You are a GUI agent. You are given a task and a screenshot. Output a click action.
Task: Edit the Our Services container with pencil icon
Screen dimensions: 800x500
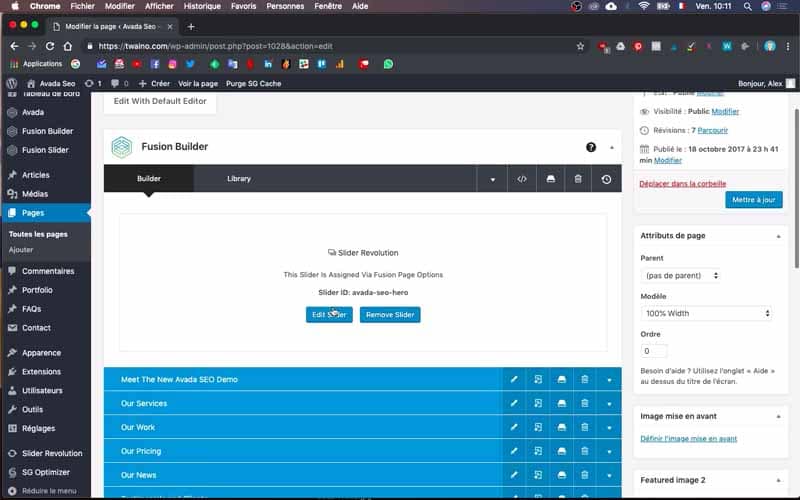click(514, 404)
